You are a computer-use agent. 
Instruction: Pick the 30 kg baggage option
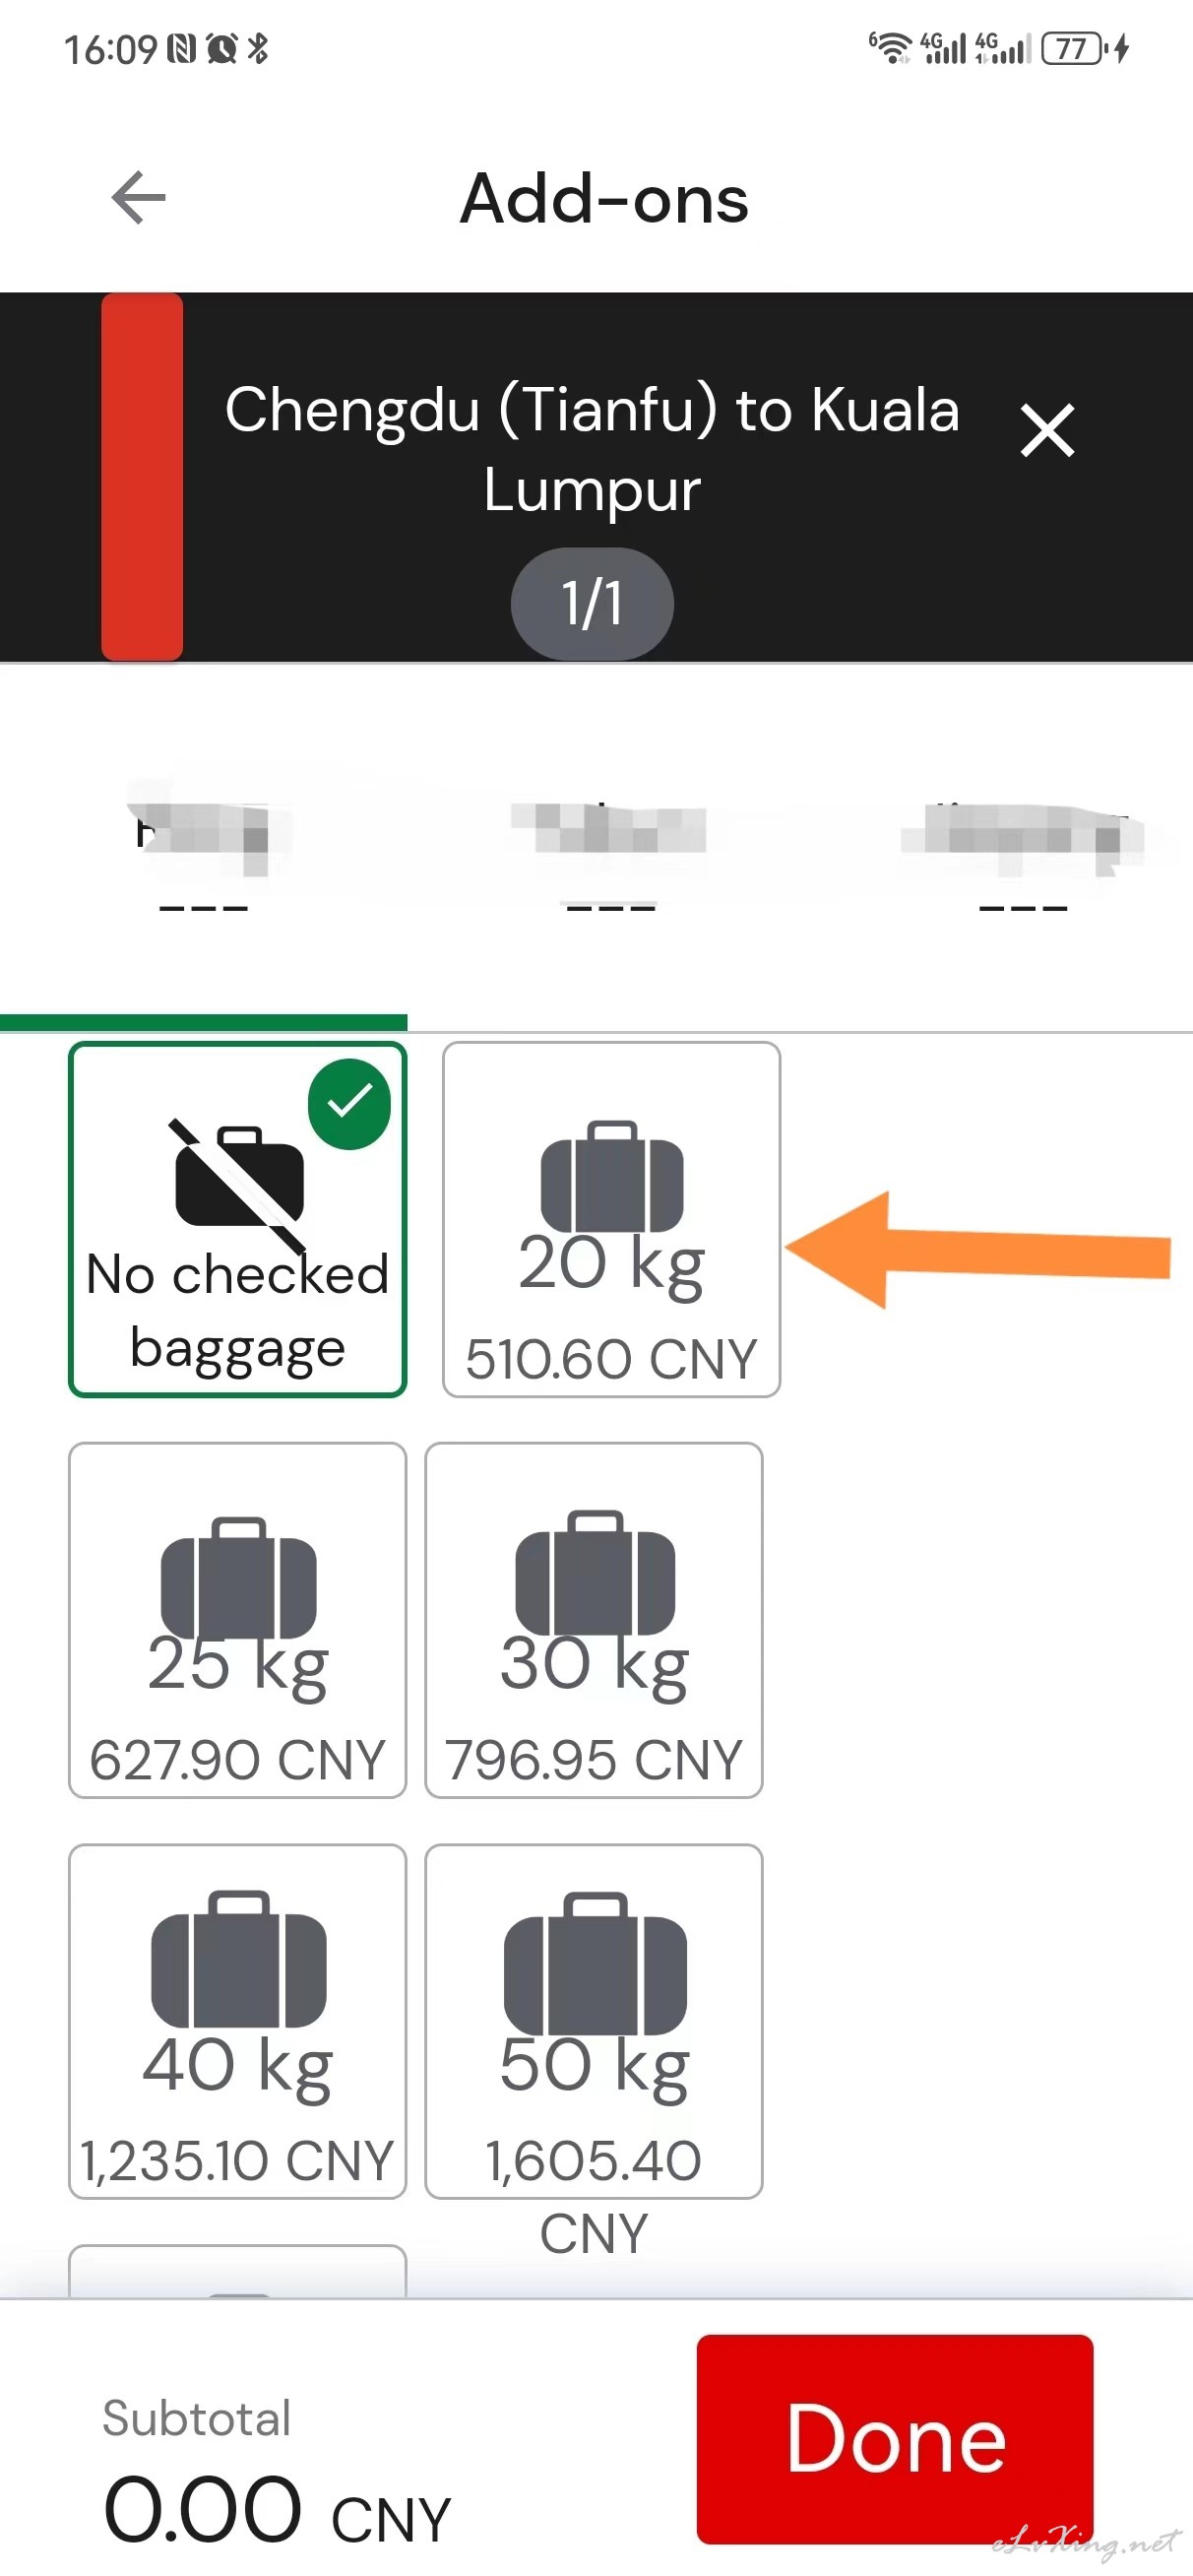pos(594,1619)
